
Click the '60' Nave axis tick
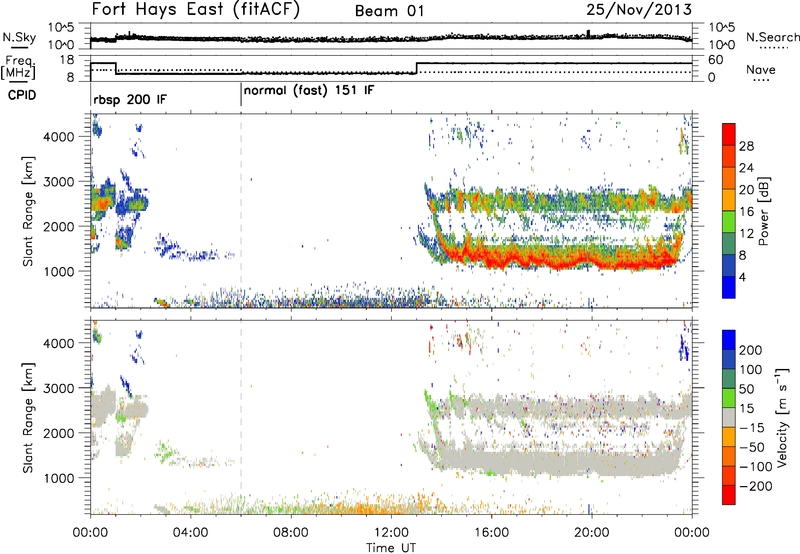point(716,60)
